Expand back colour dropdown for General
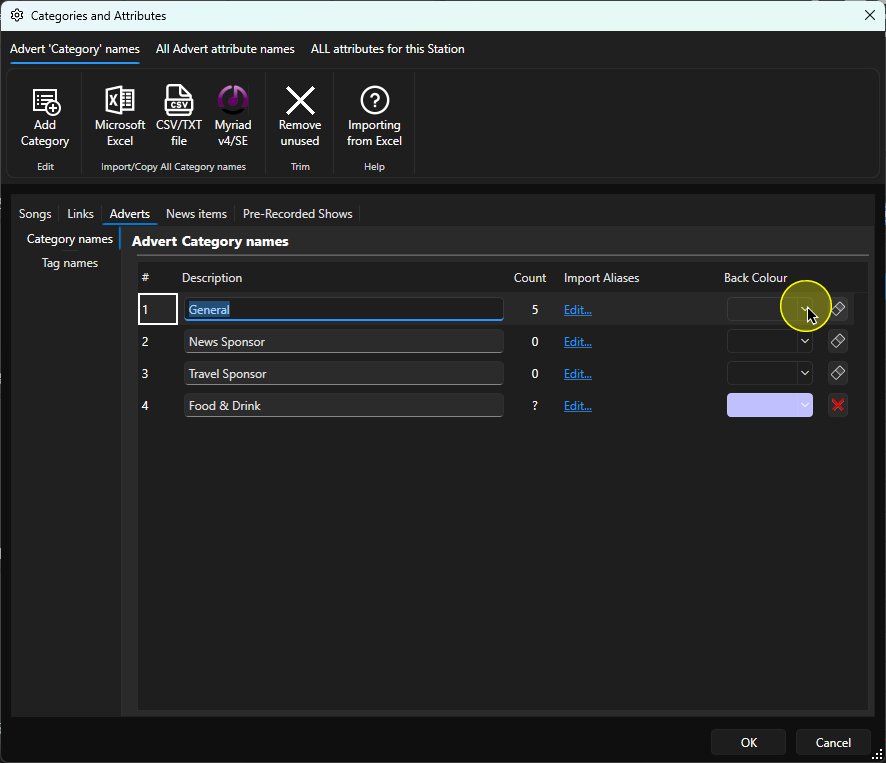Image resolution: width=886 pixels, height=763 pixels. [x=805, y=309]
